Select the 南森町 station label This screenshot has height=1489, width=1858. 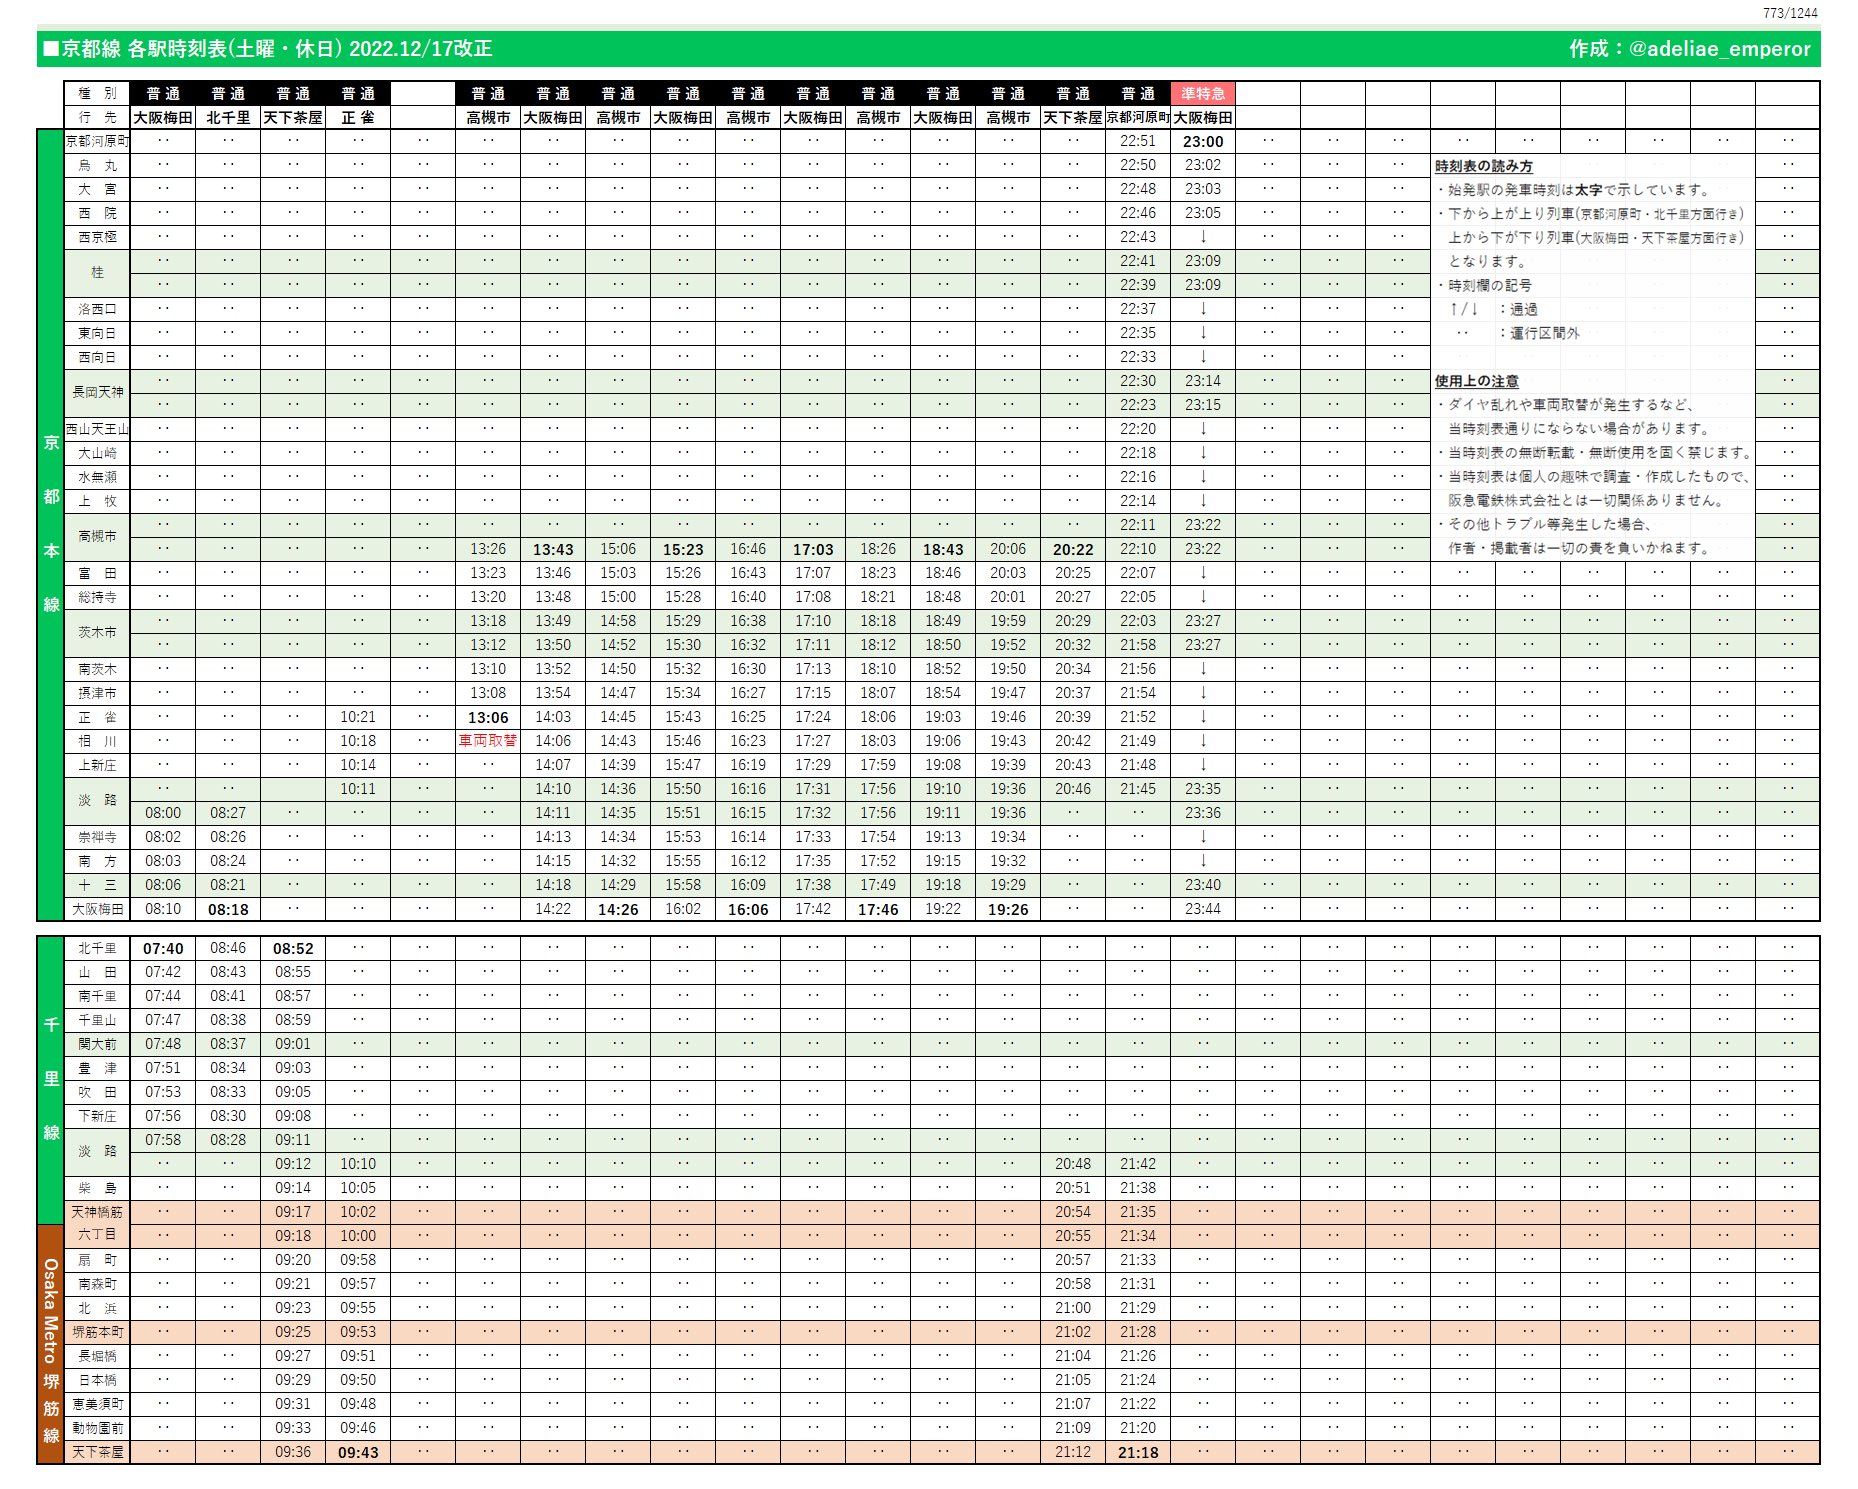coord(97,1284)
